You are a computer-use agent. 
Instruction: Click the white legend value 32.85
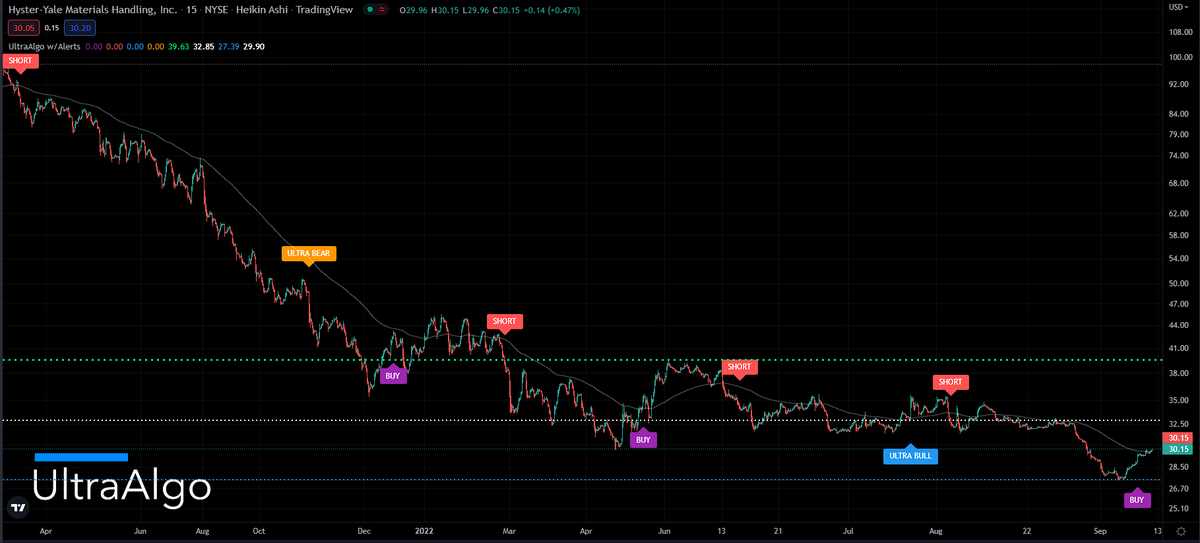point(204,45)
